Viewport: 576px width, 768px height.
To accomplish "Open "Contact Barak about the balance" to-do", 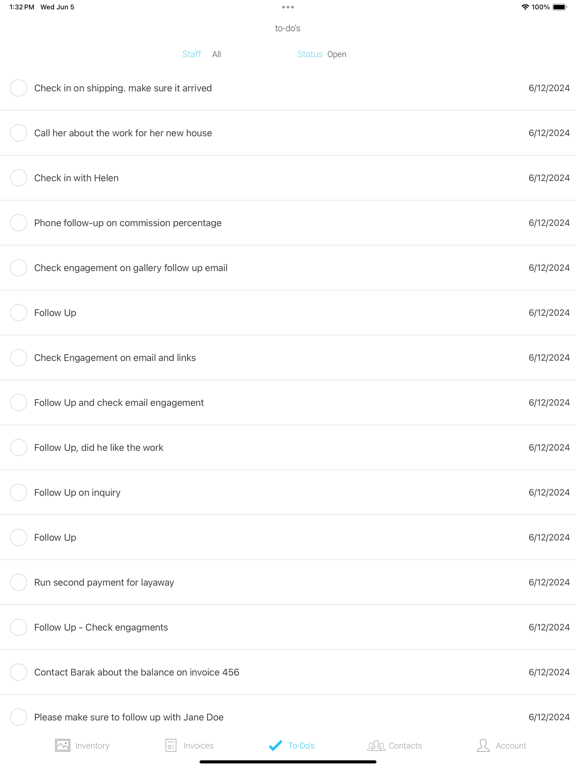I will [x=288, y=672].
